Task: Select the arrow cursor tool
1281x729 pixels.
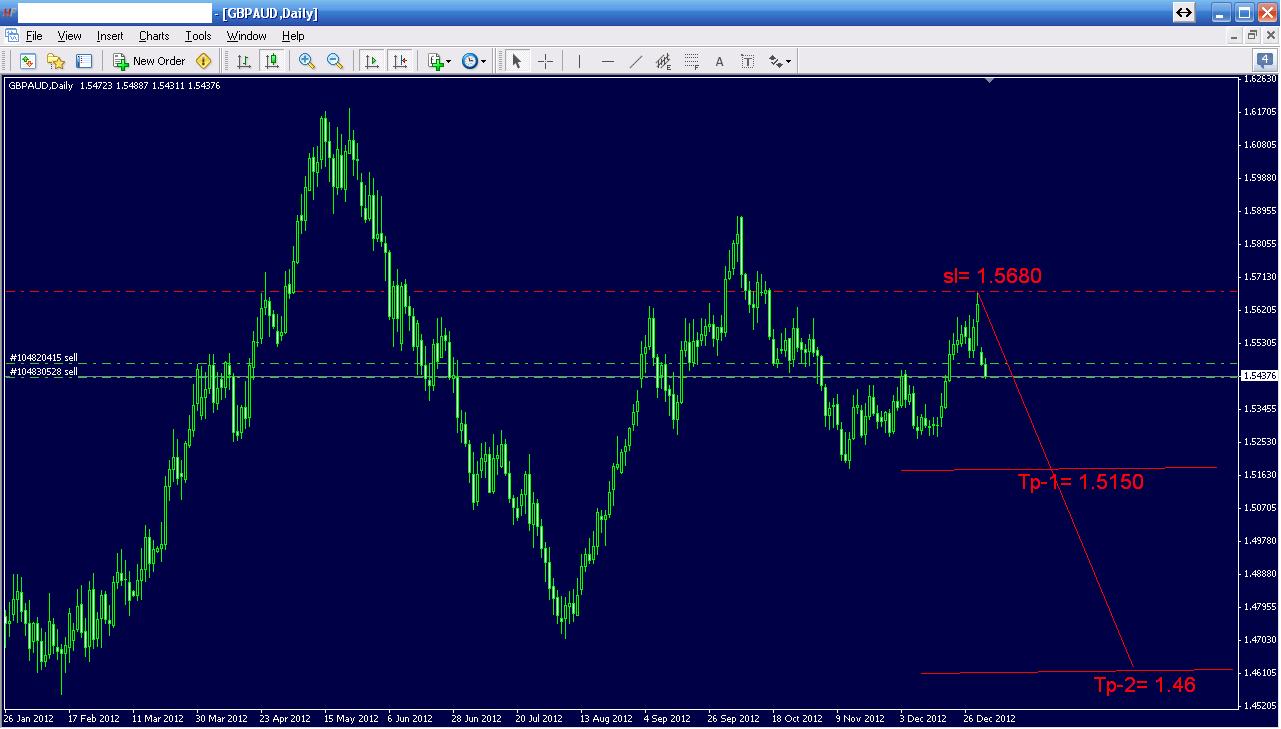Action: [x=517, y=61]
